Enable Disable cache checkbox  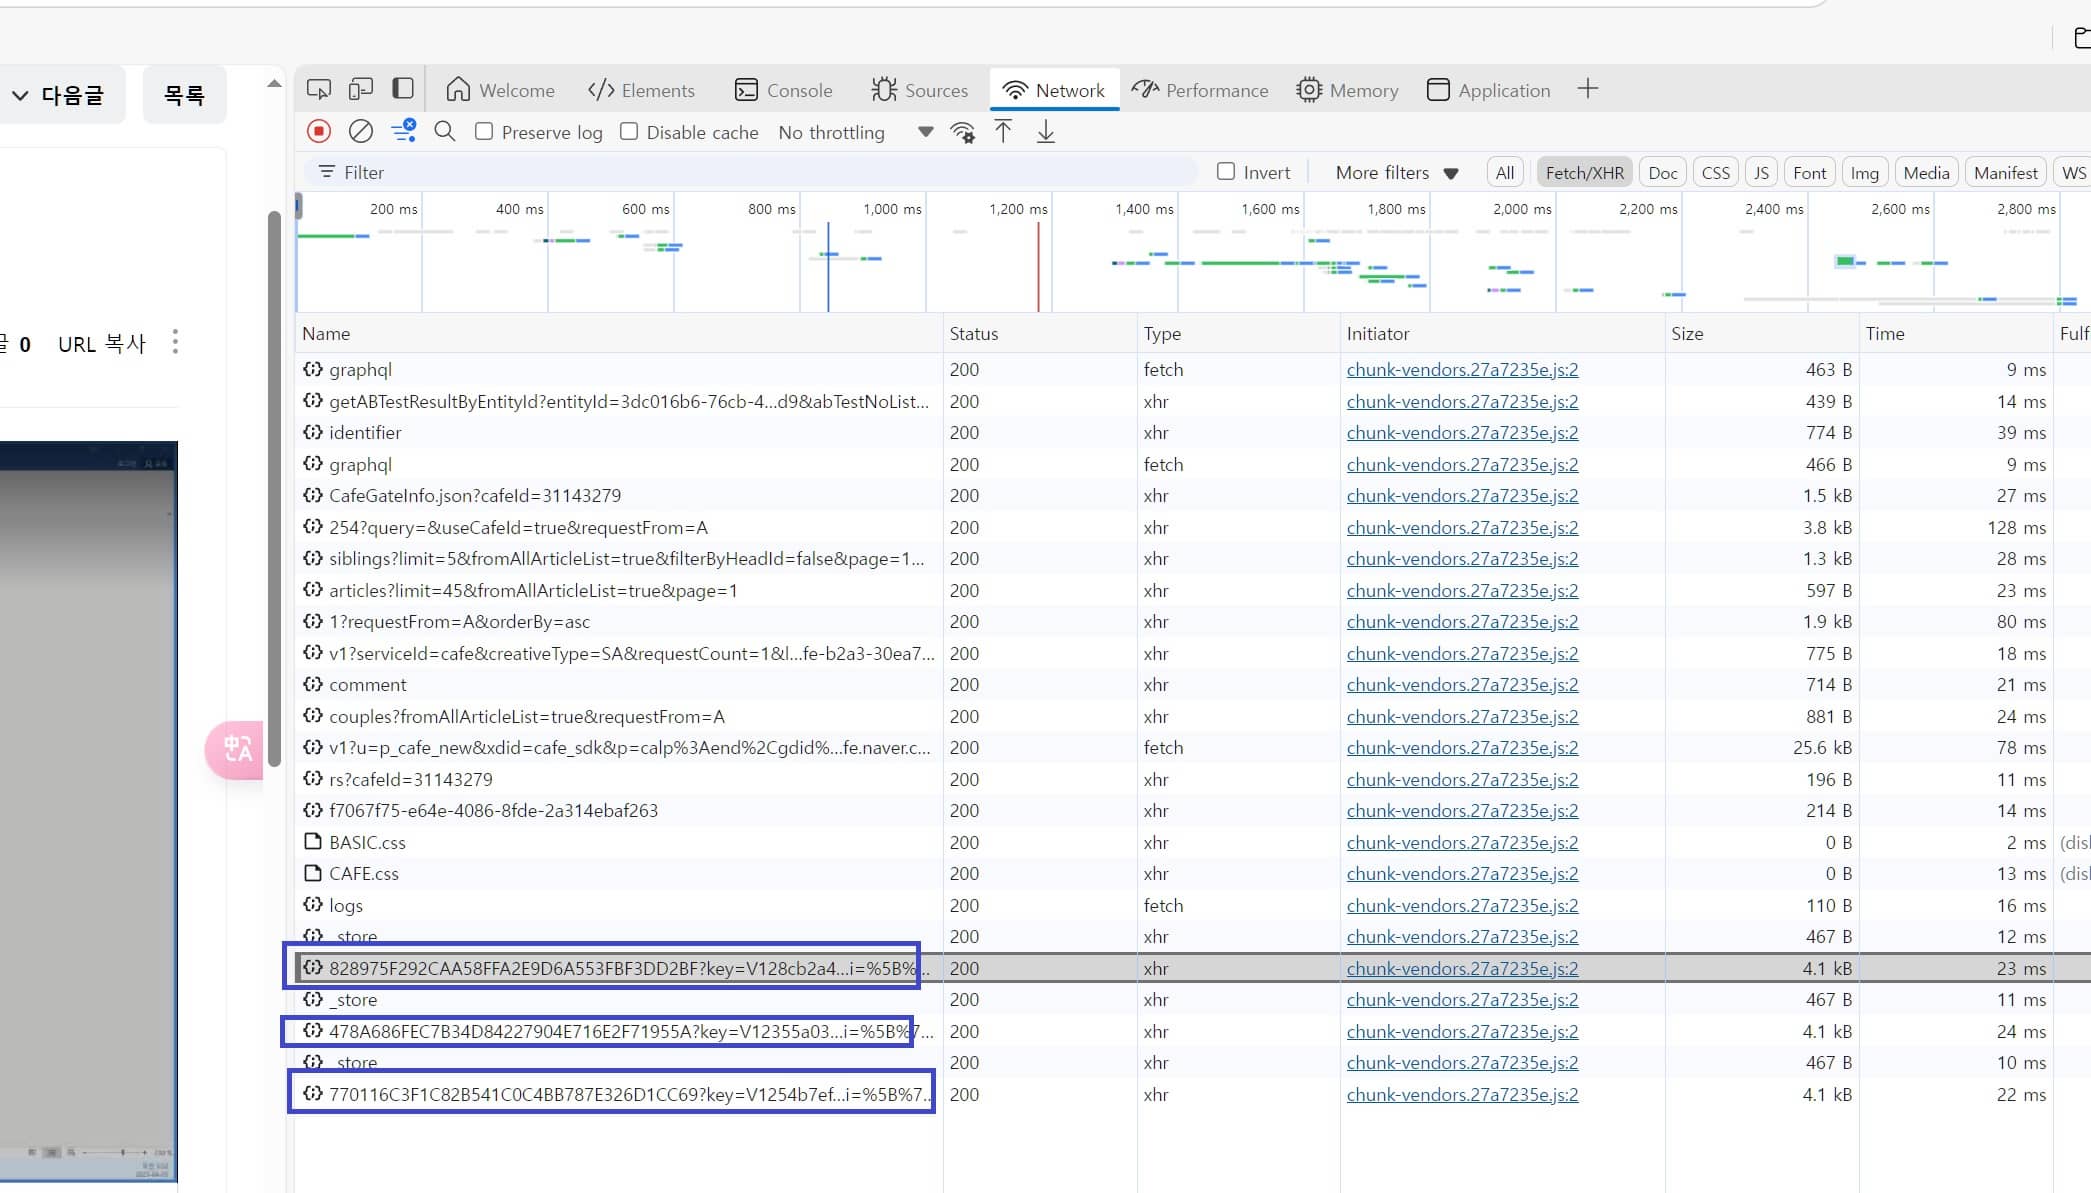click(x=629, y=131)
